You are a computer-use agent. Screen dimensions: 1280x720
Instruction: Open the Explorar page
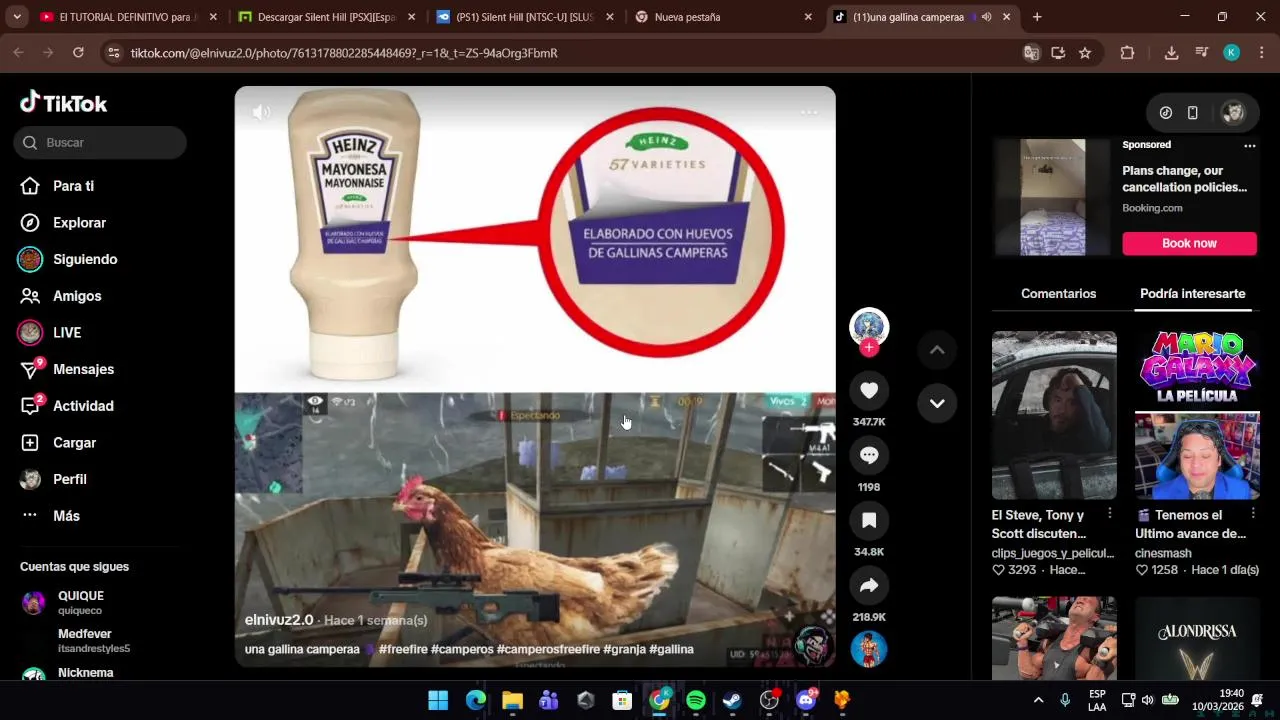[x=64, y=223]
